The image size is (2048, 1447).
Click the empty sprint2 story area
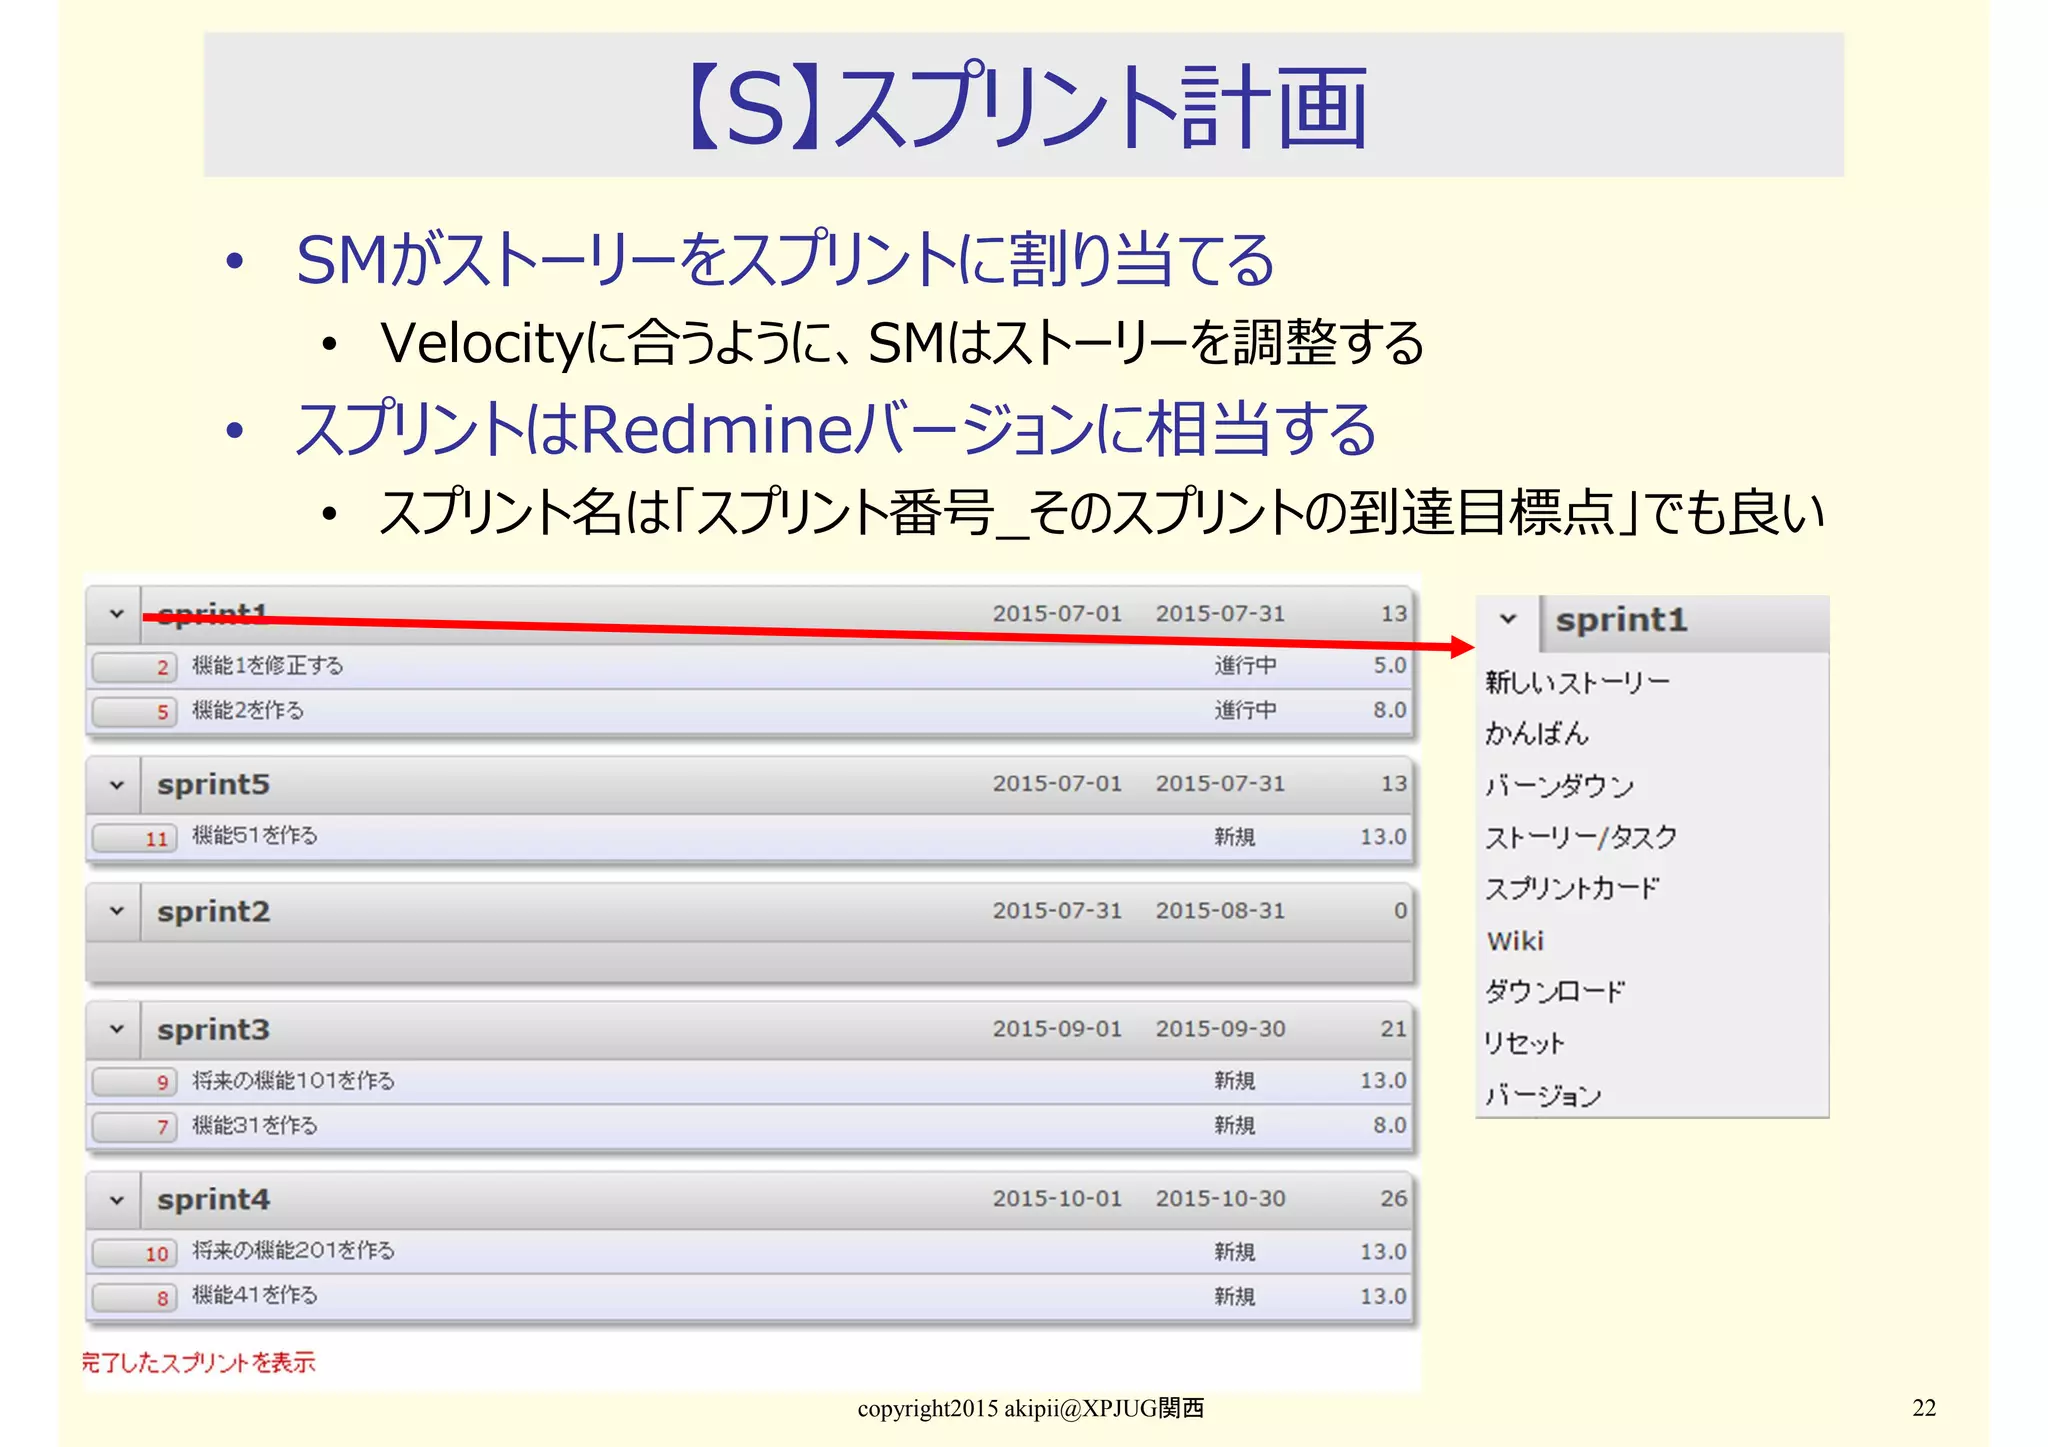(749, 961)
